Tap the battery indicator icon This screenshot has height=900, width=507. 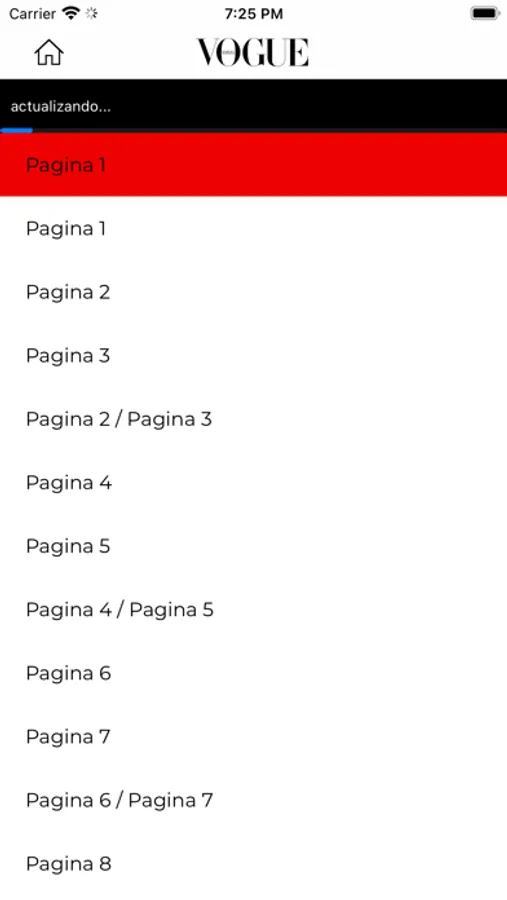tap(485, 13)
